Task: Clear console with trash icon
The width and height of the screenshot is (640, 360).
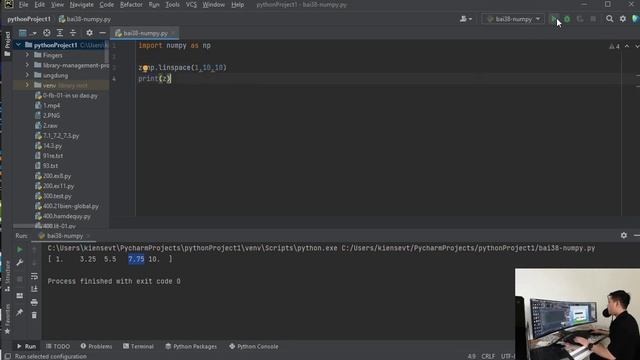Action: [34, 315]
